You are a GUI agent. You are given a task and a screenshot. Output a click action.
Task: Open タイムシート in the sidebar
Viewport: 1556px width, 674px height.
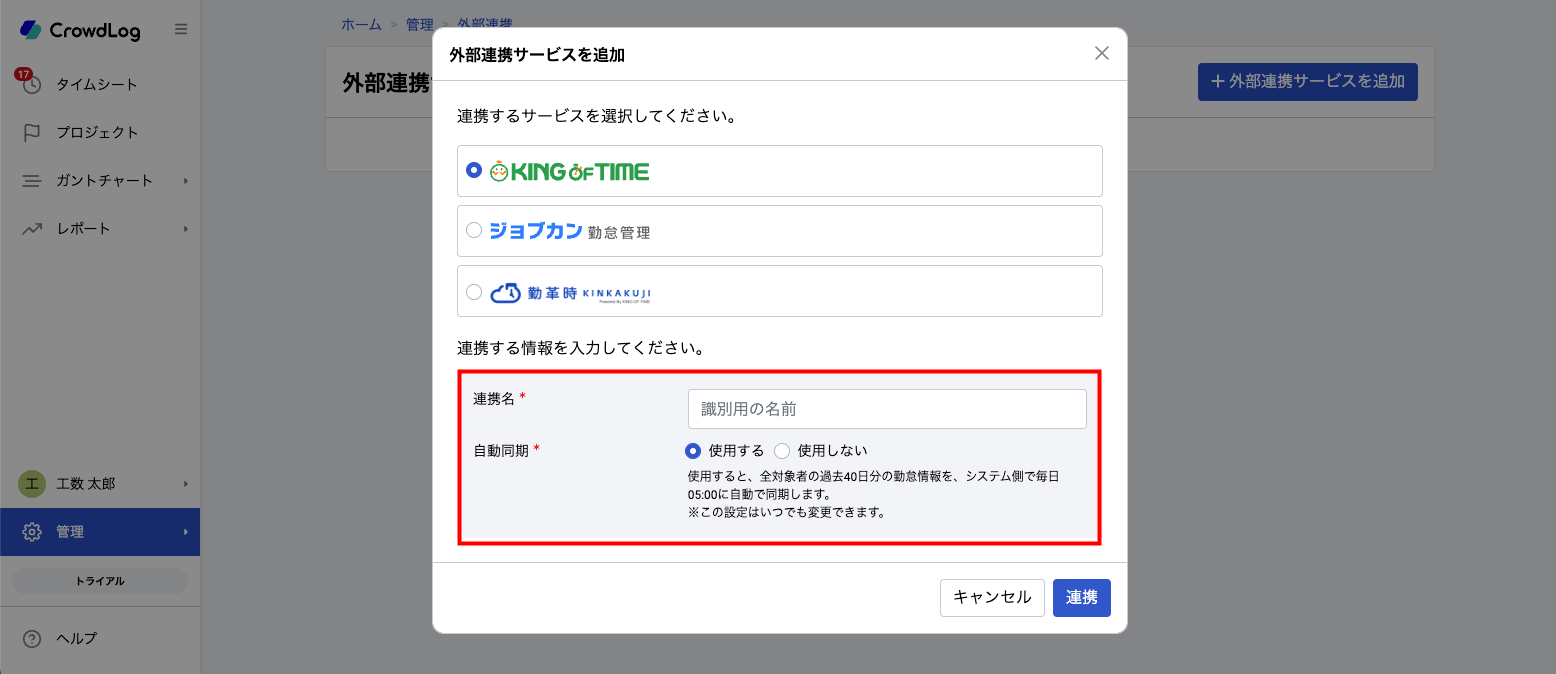pos(100,84)
